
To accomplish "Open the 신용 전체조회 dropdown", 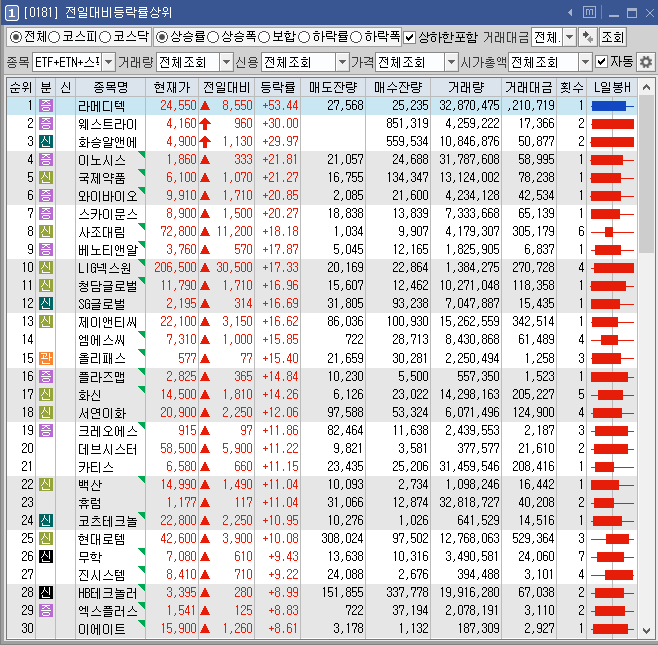I will 342,62.
